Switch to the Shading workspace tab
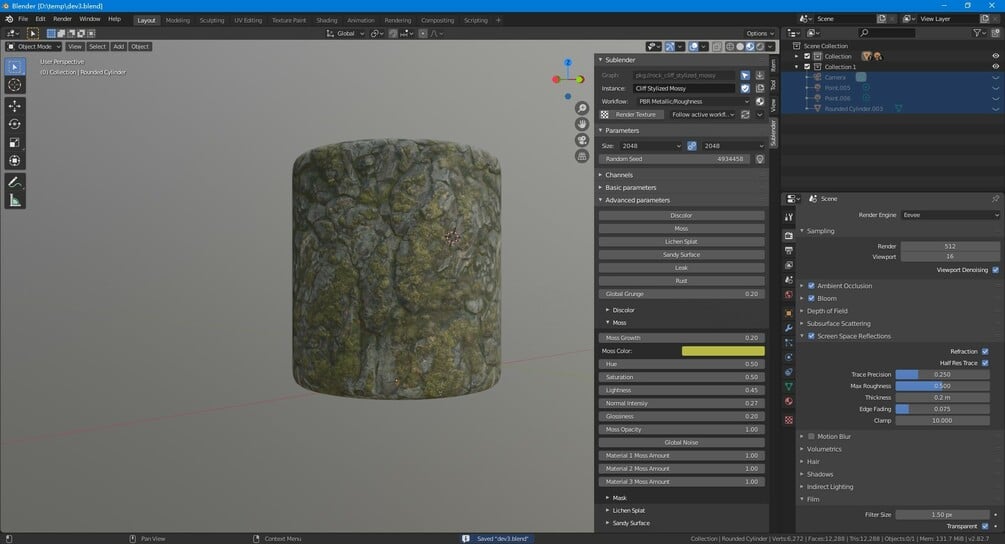This screenshot has height=544, width=1005. (x=326, y=20)
